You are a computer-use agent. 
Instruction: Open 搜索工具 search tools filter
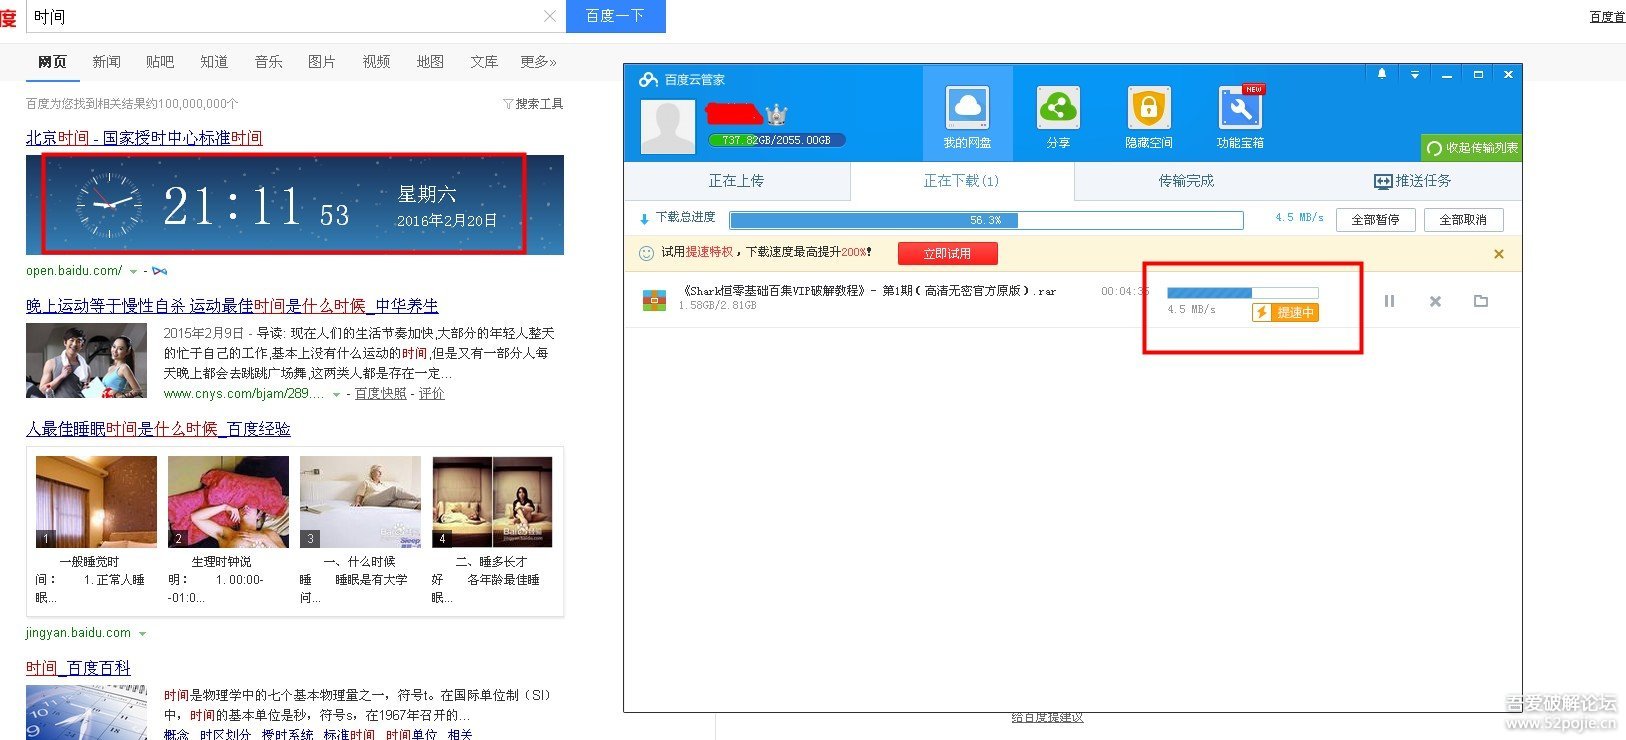click(533, 104)
